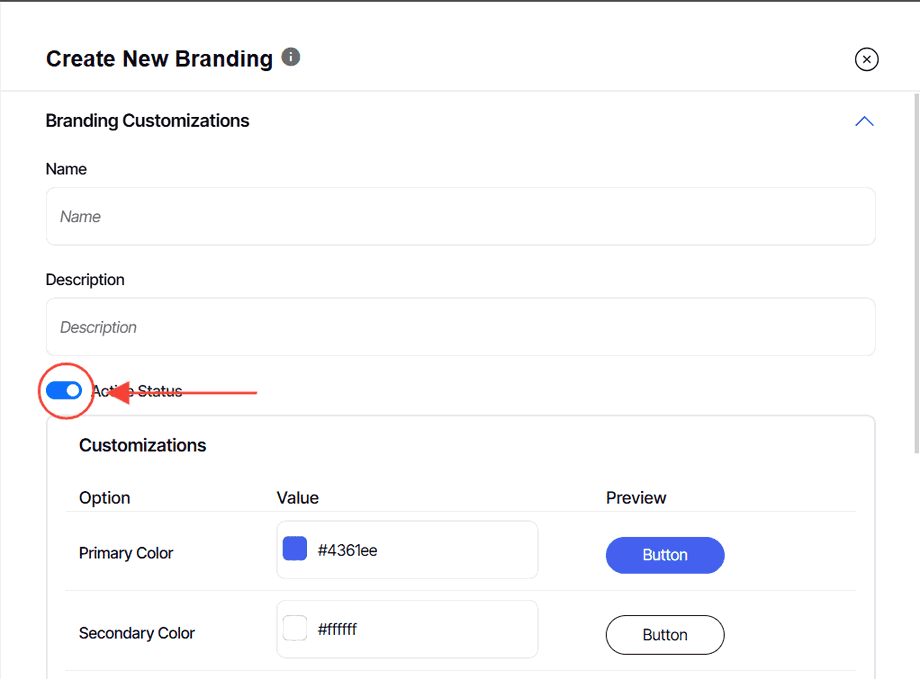The width and height of the screenshot is (920, 679).
Task: Select the Option column header
Action: click(x=105, y=498)
